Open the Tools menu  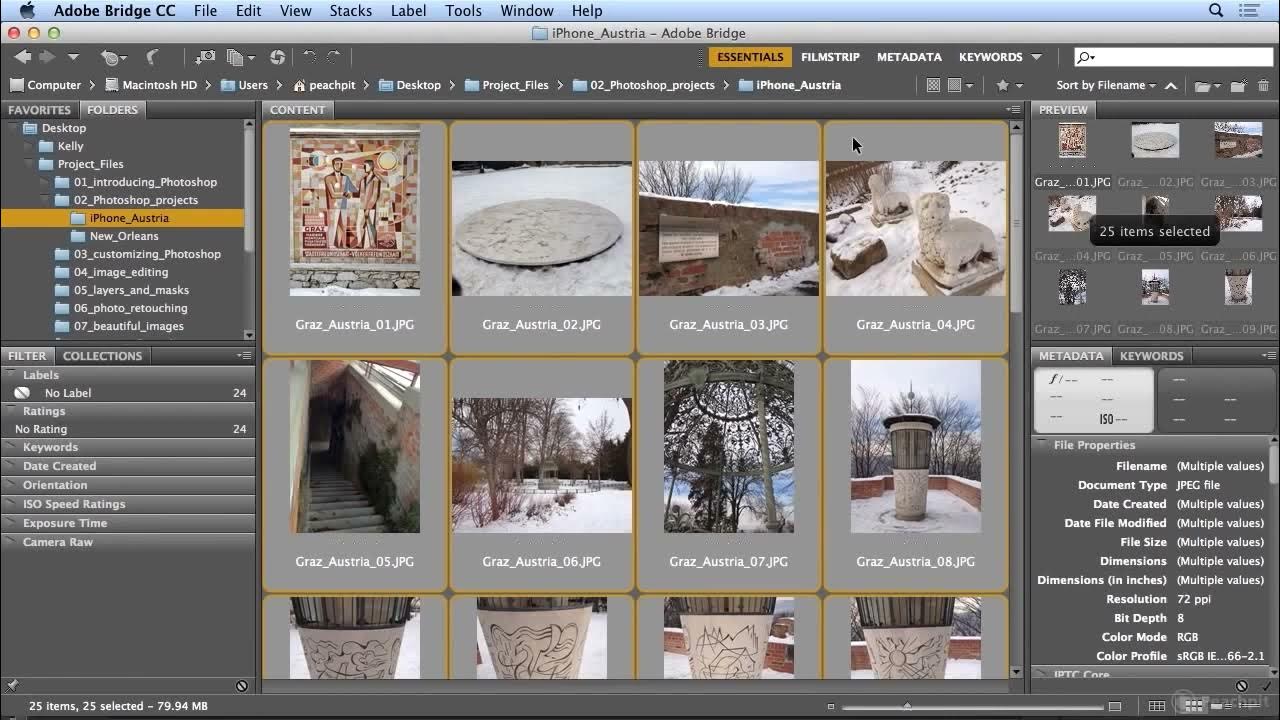click(463, 11)
